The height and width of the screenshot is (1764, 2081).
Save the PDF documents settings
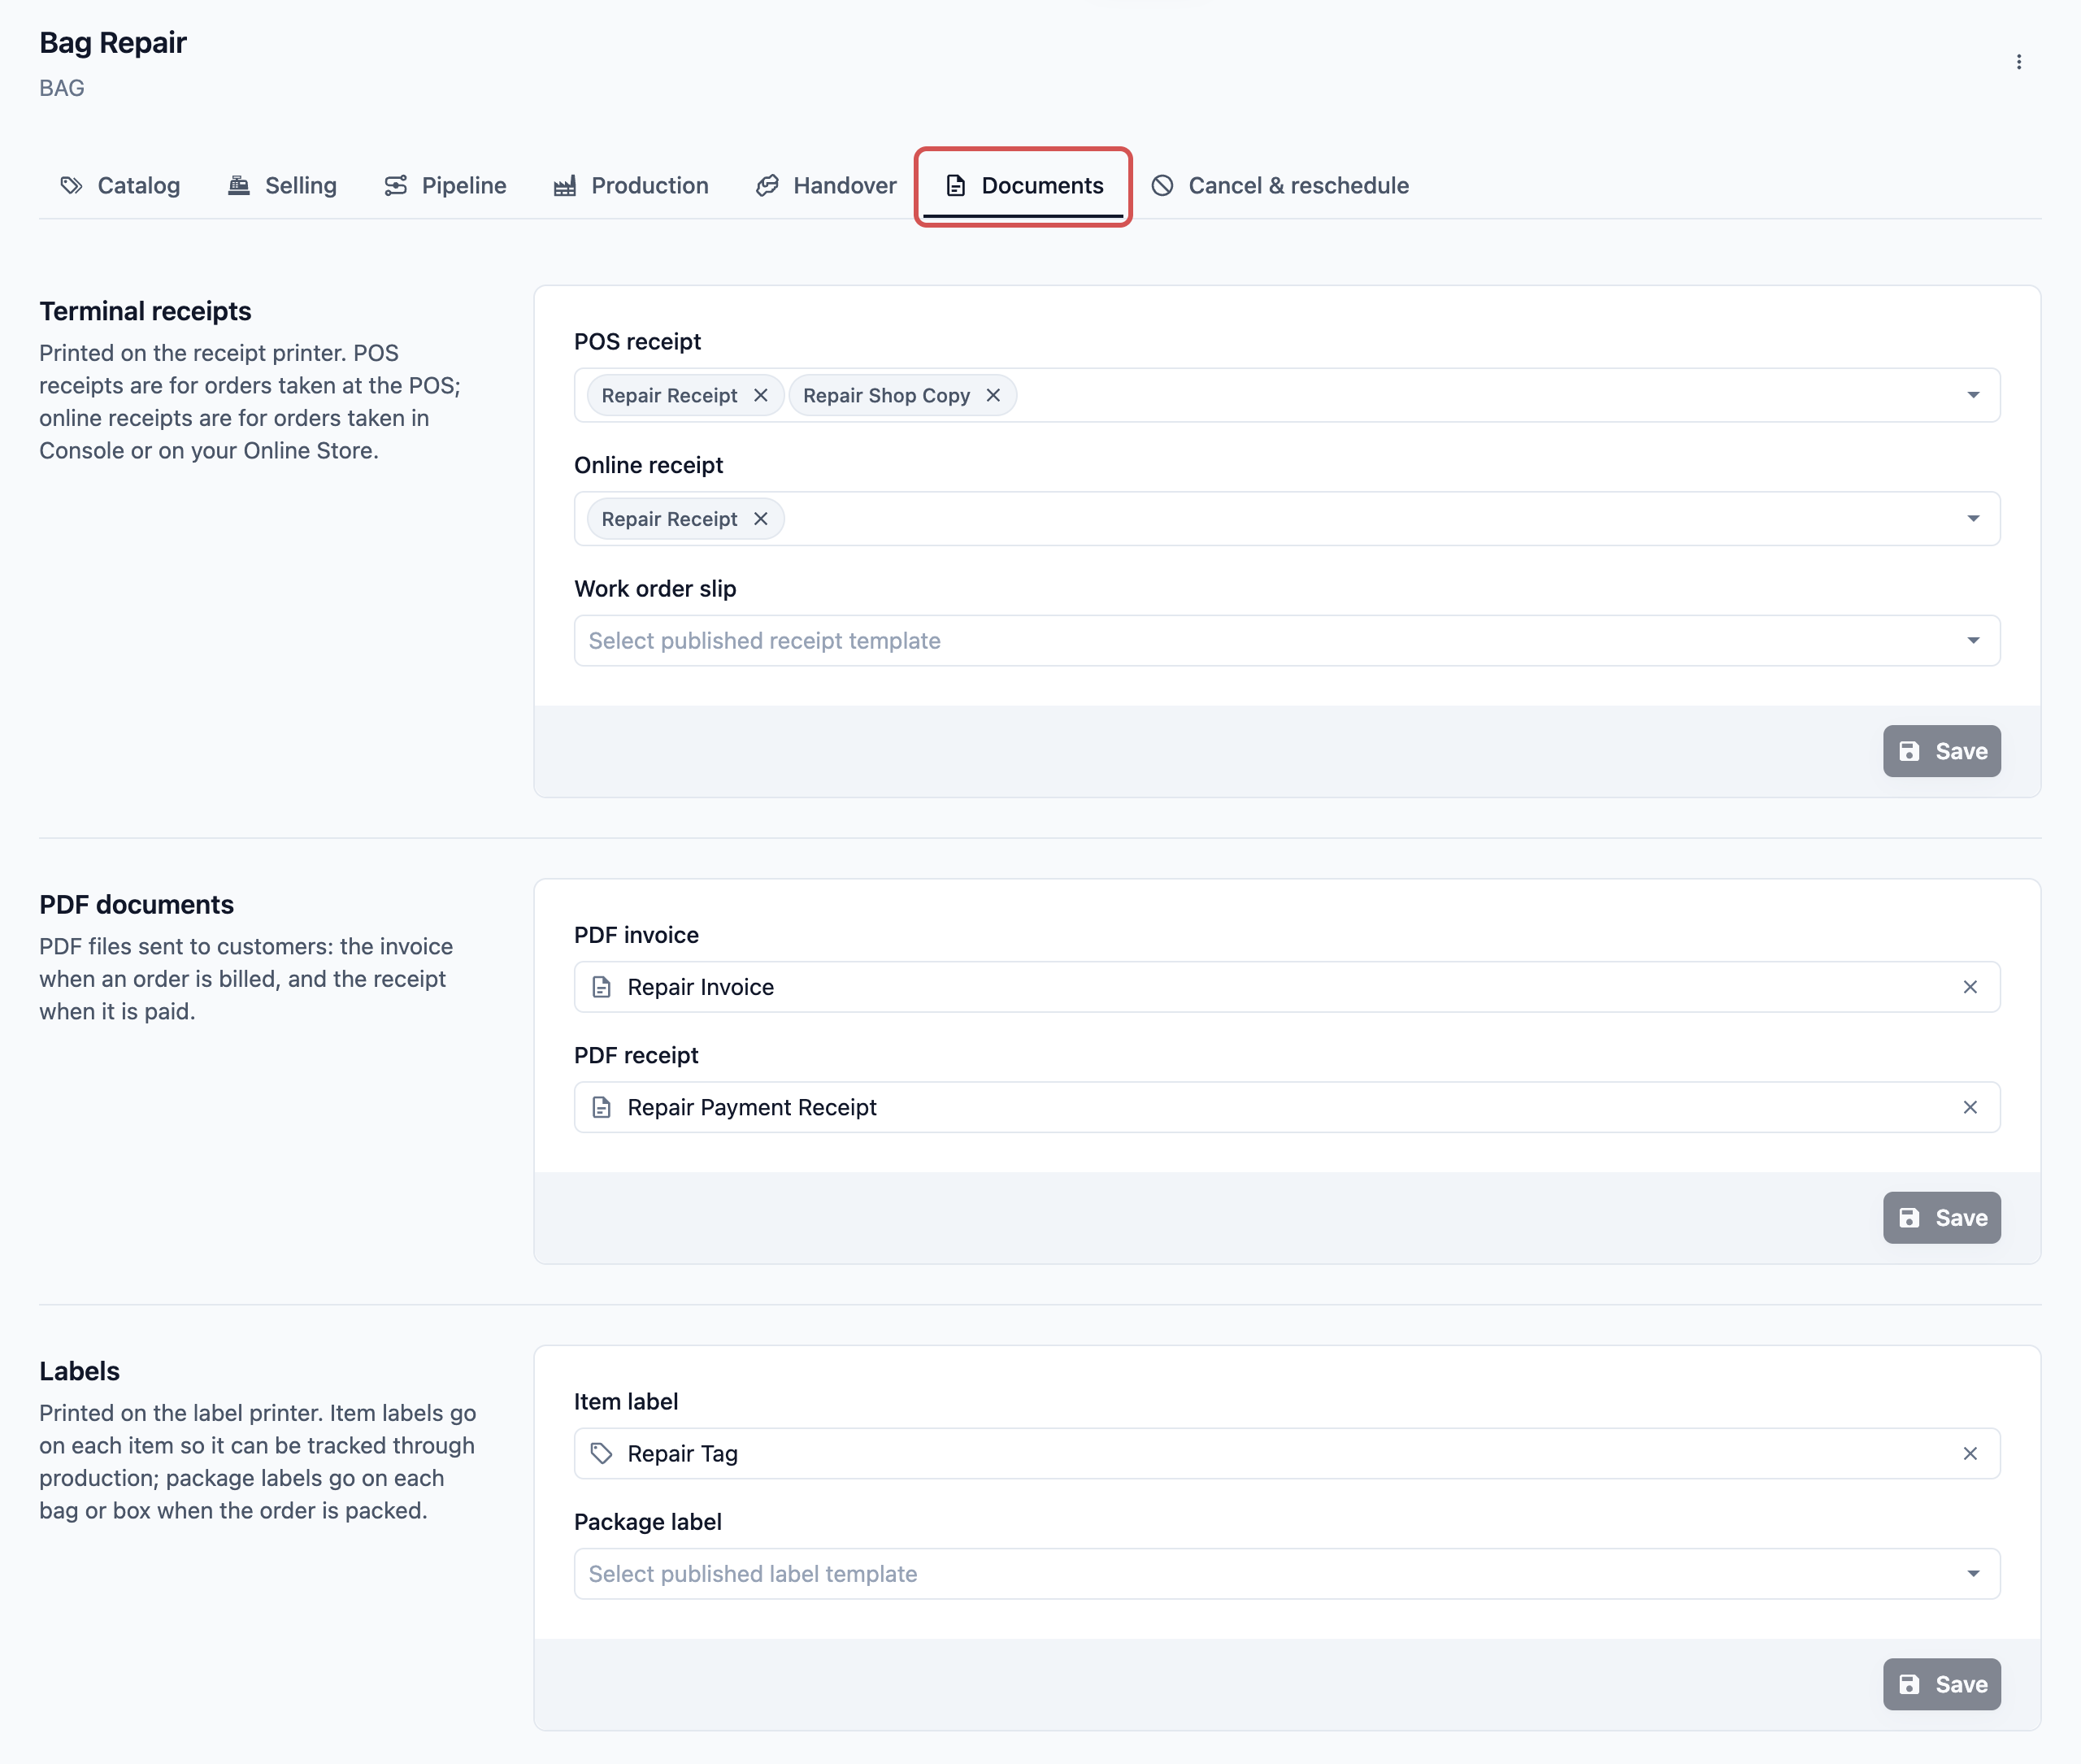point(1941,1218)
